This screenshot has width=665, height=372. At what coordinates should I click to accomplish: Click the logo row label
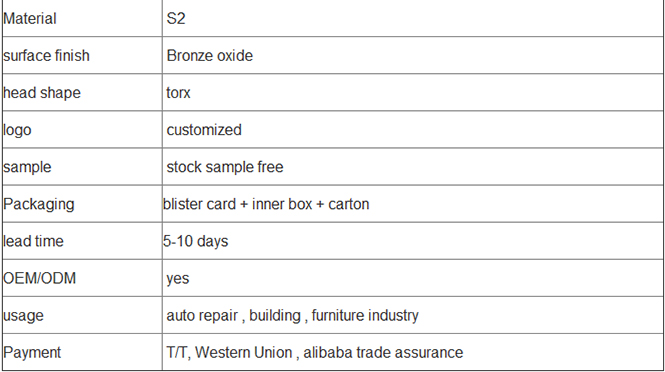[x=17, y=130]
